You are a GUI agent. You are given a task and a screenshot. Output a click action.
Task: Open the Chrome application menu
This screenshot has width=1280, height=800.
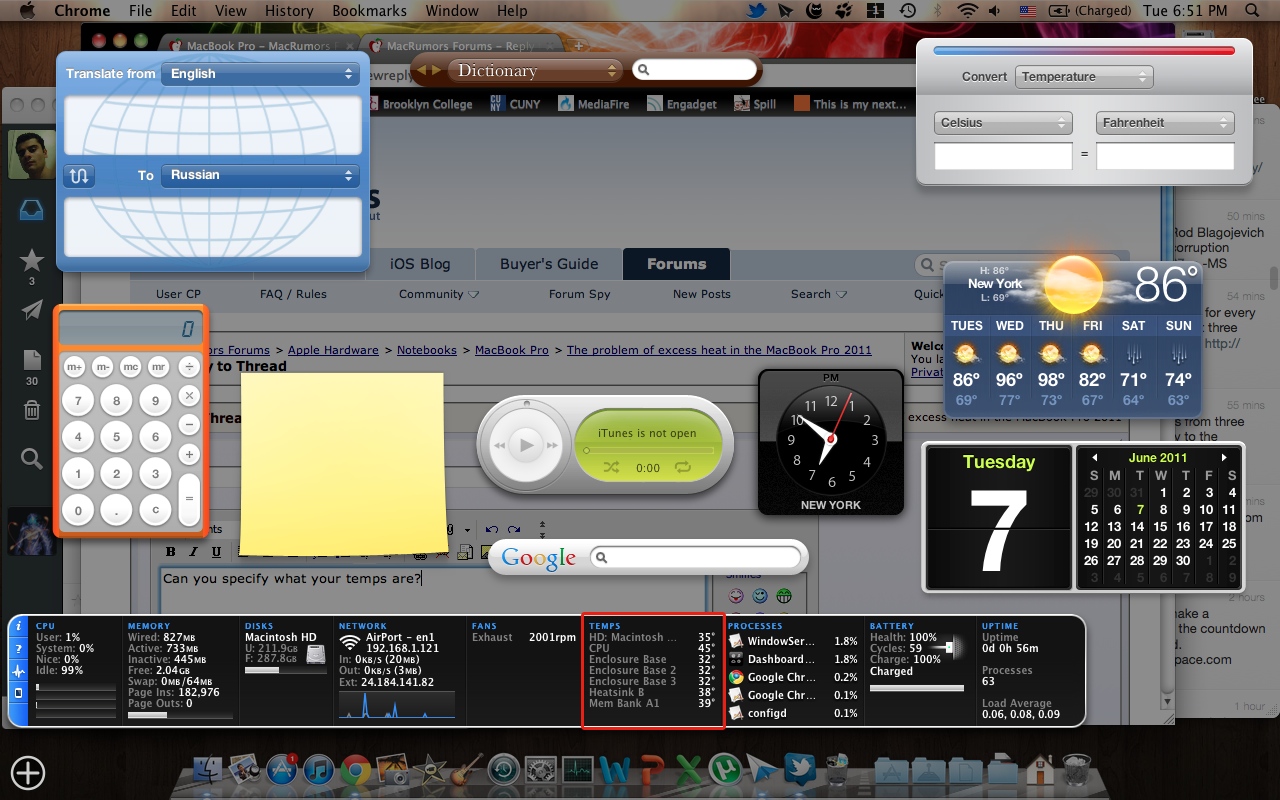[x=82, y=11]
